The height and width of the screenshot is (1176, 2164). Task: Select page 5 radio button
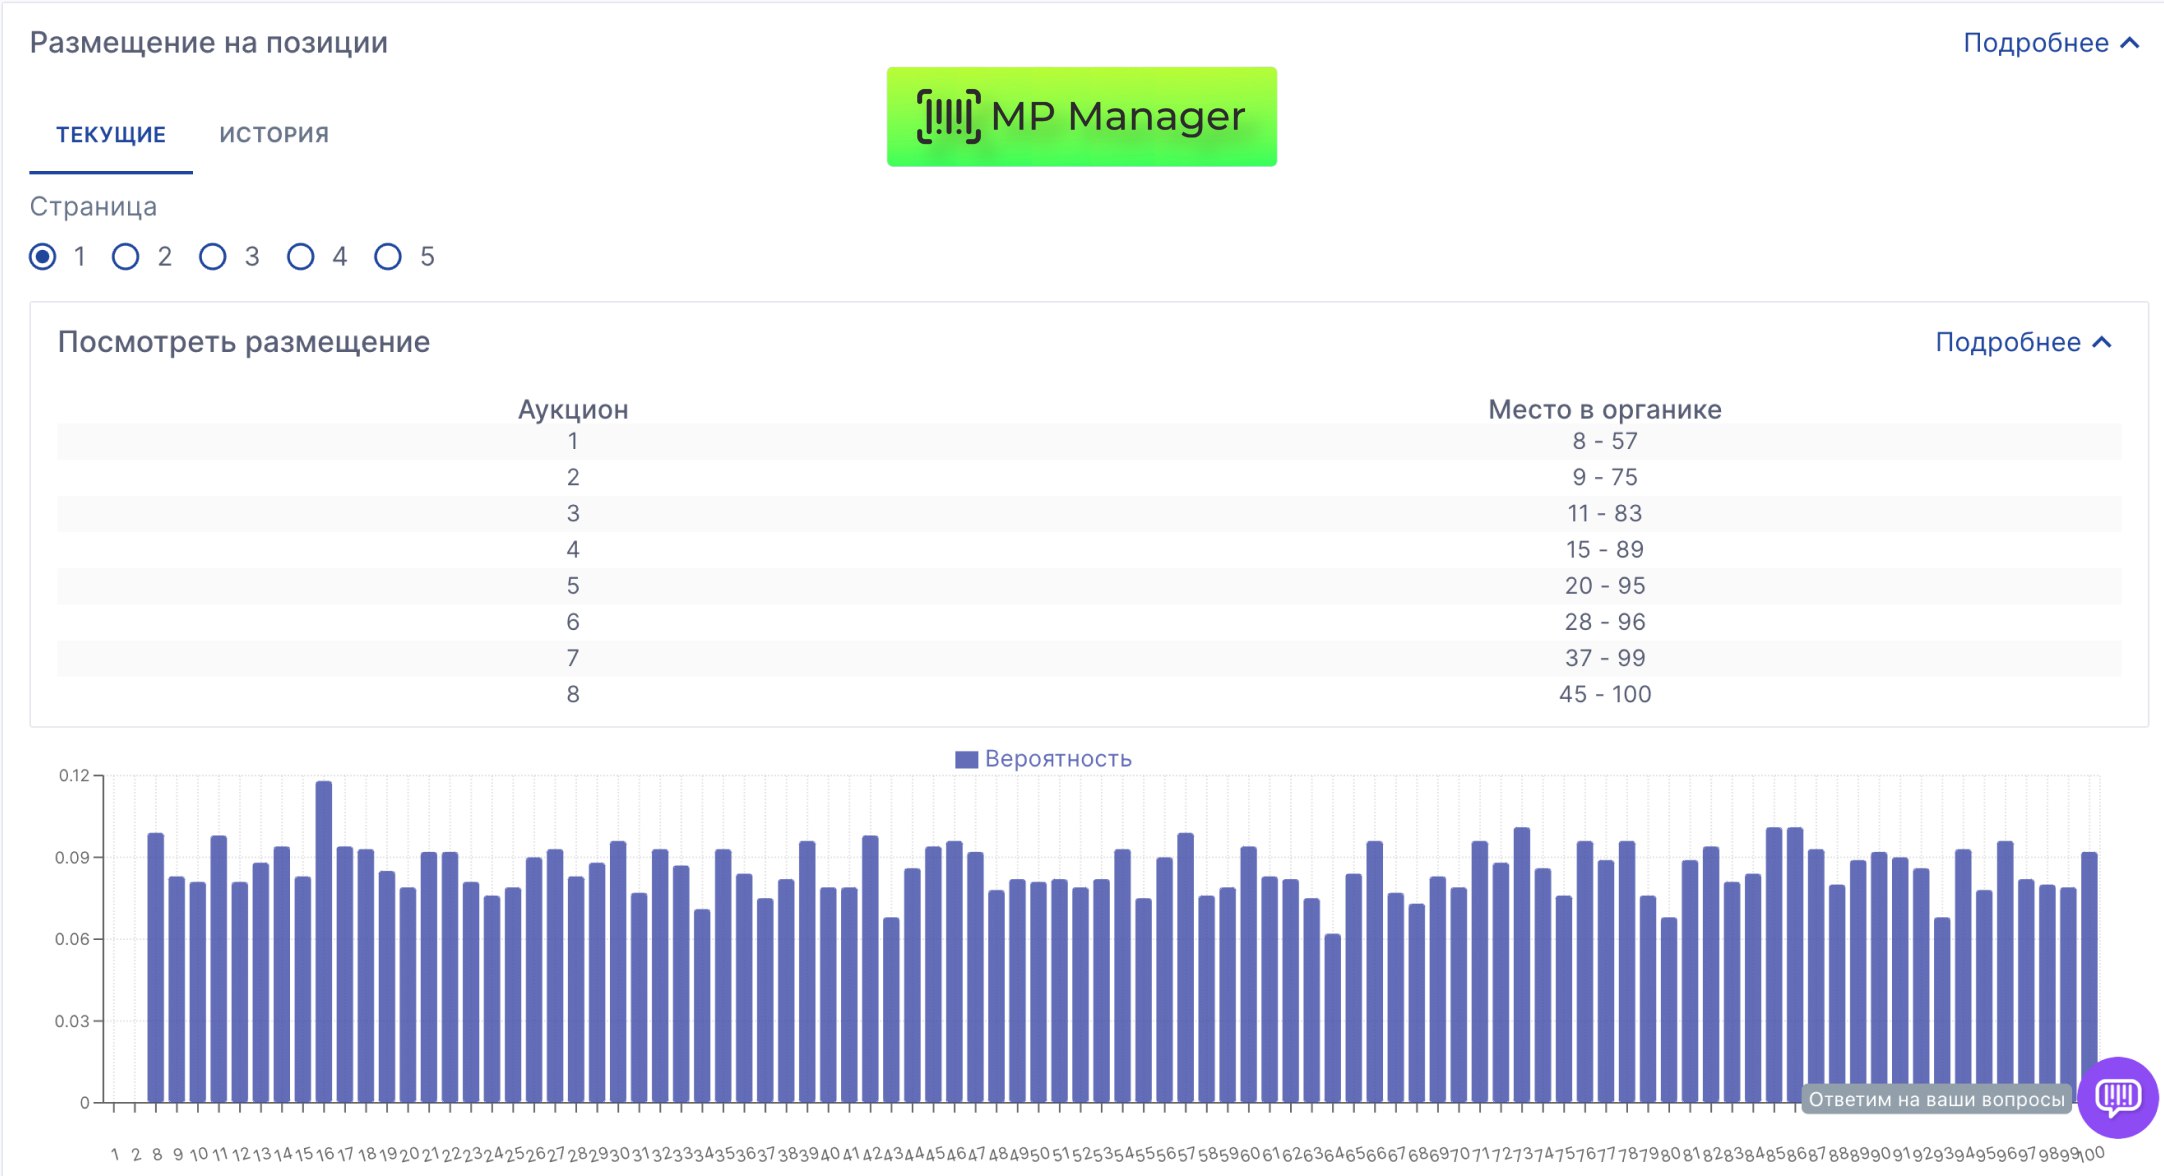tap(388, 257)
